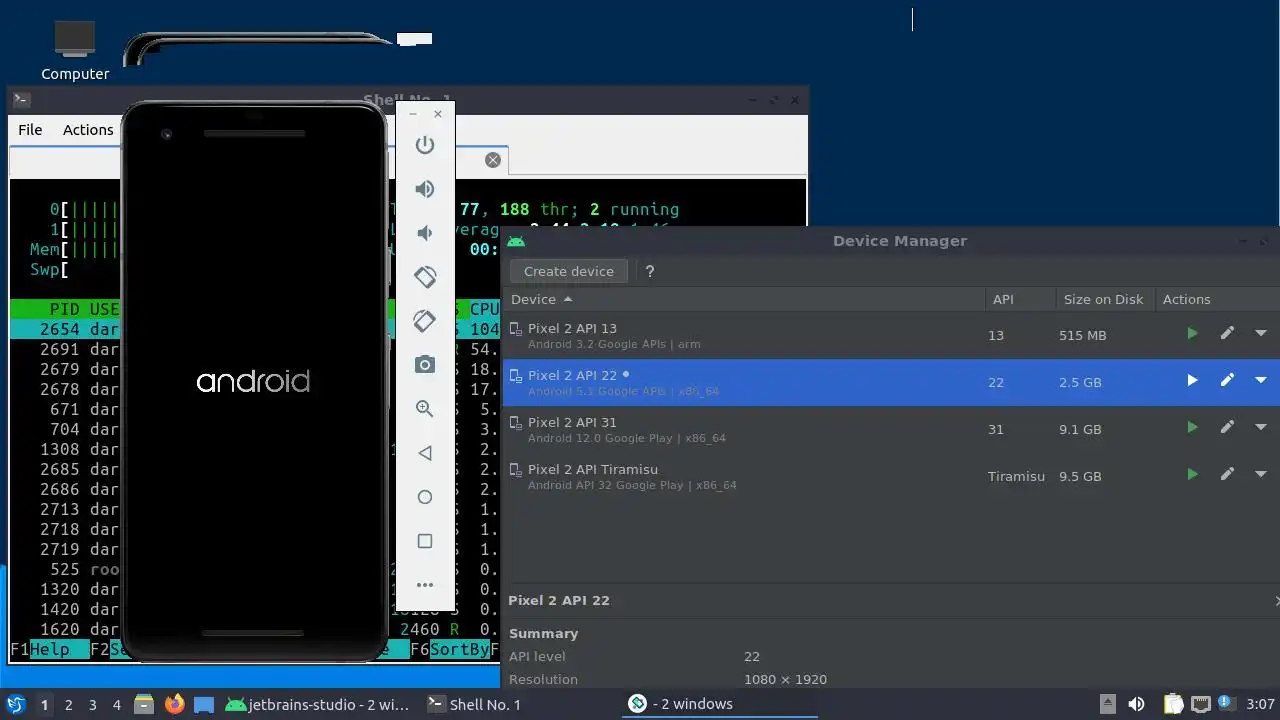Click the 'Resolution' label in device summary
This screenshot has width=1280, height=720.
[543, 679]
